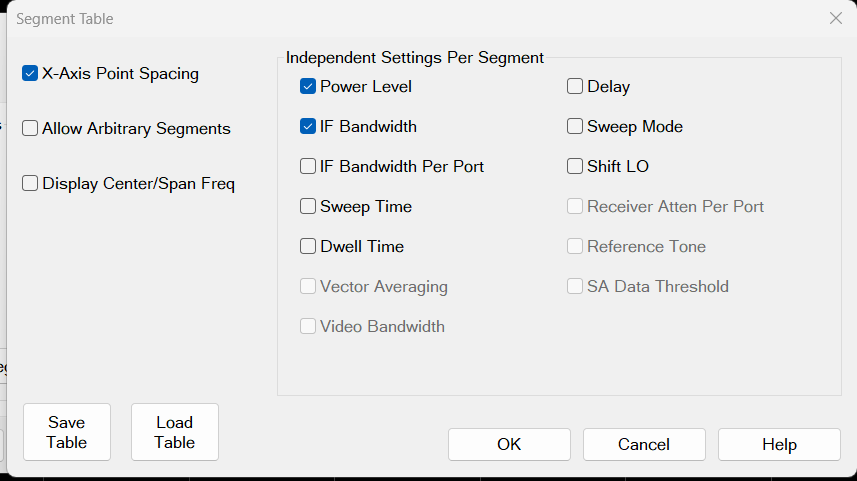Open Help for Segment Table

tap(779, 444)
